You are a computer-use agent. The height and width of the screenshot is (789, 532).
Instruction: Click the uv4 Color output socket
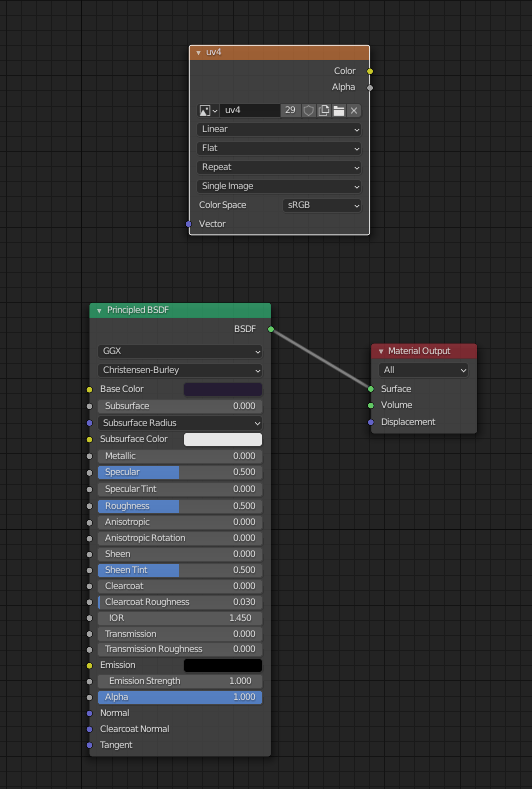click(x=370, y=71)
